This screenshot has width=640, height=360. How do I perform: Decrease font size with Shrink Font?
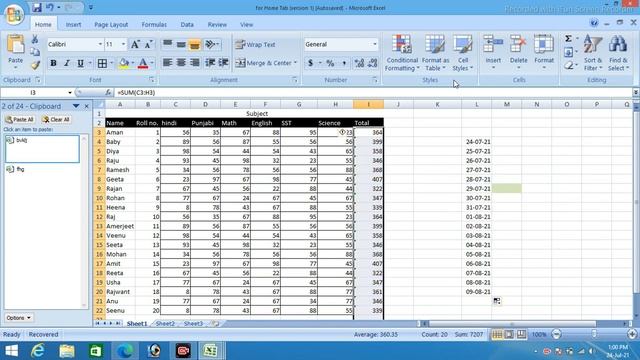(x=148, y=44)
